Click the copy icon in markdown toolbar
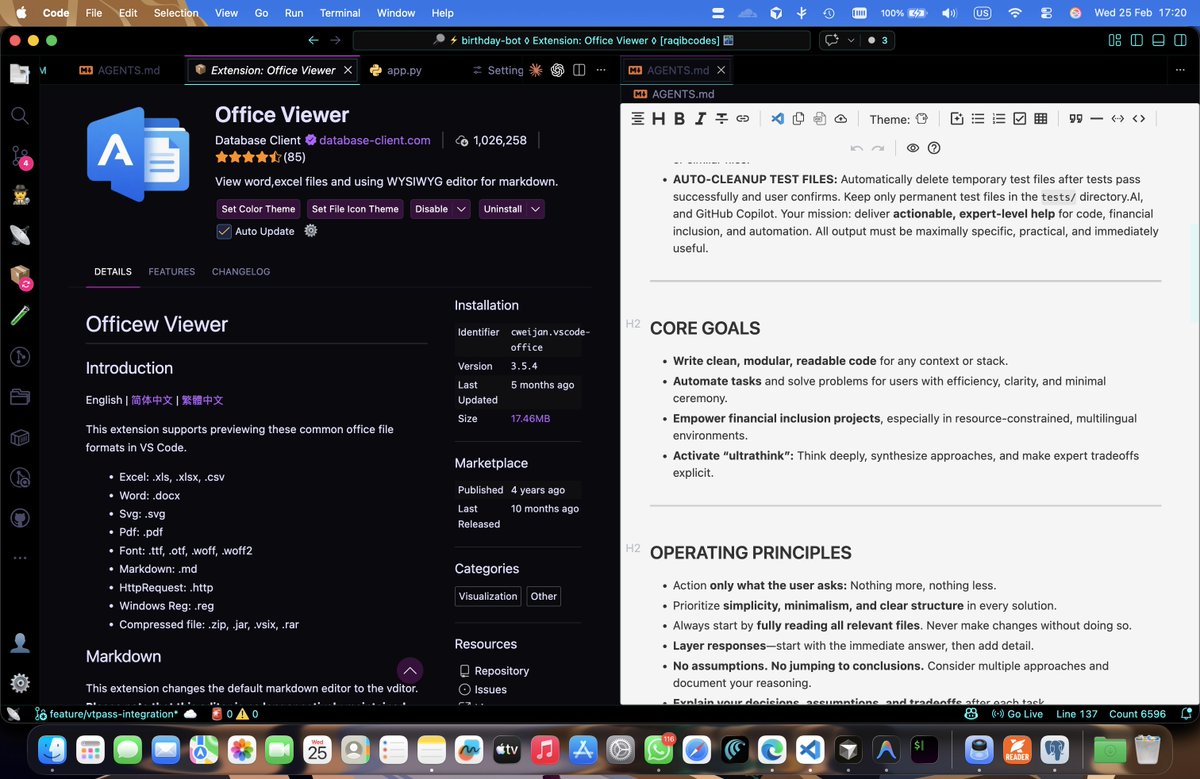1200x779 pixels. click(x=798, y=119)
